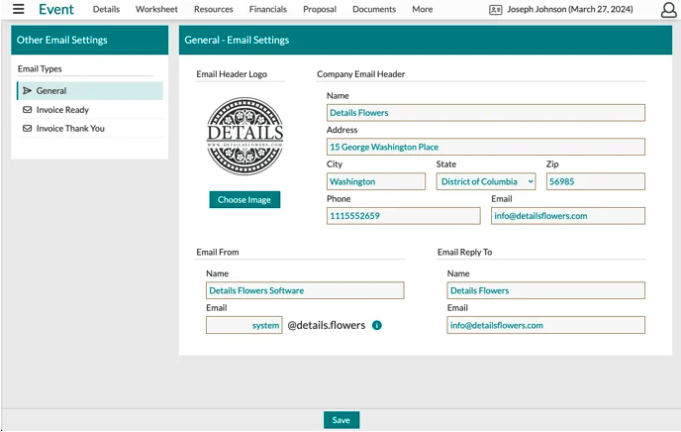681x432 pixels.
Task: Click the General paper plane icon
Action: coord(27,90)
